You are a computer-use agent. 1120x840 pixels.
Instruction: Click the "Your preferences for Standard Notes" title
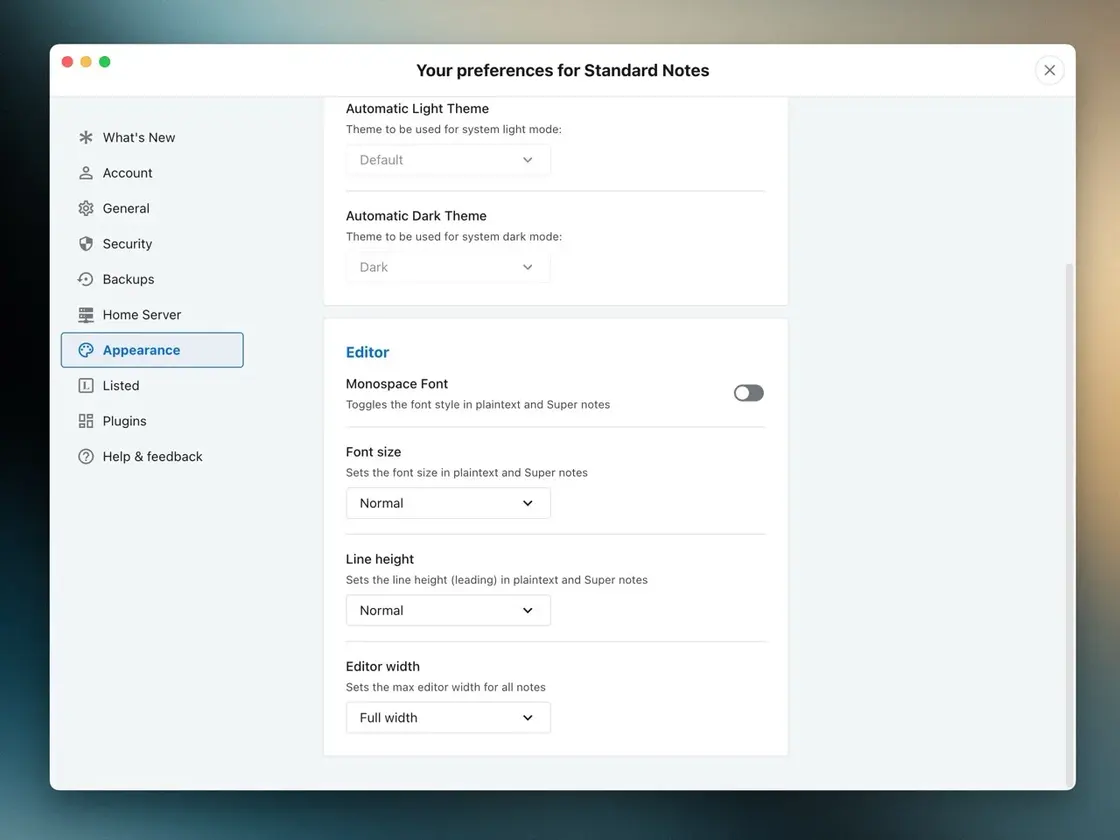click(563, 70)
